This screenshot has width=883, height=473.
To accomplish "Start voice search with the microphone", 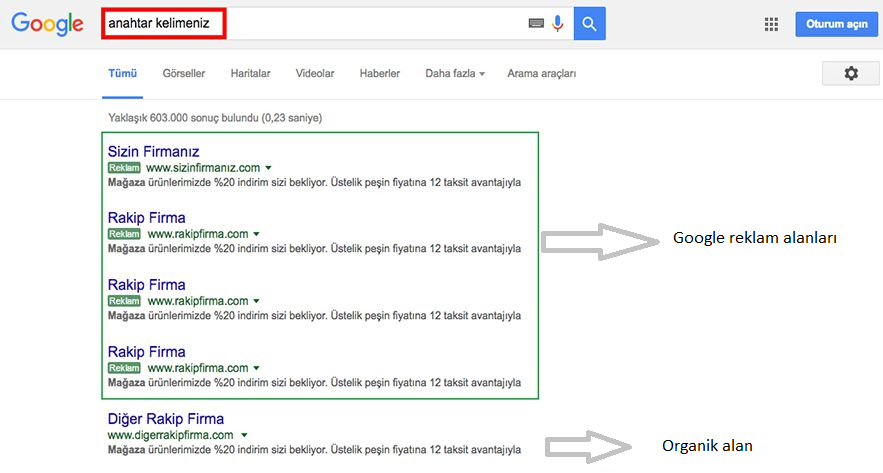I will (558, 24).
